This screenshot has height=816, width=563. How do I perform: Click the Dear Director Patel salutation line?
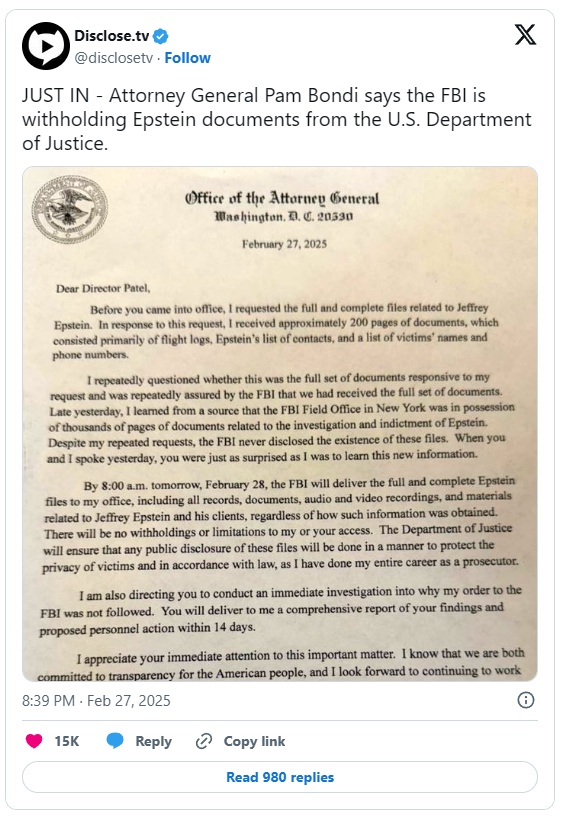click(103, 288)
